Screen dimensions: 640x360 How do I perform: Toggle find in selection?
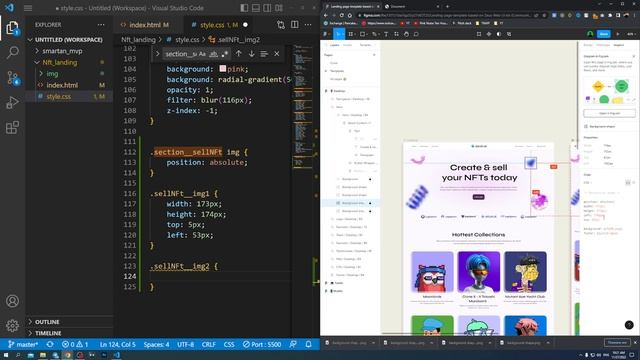click(x=264, y=54)
